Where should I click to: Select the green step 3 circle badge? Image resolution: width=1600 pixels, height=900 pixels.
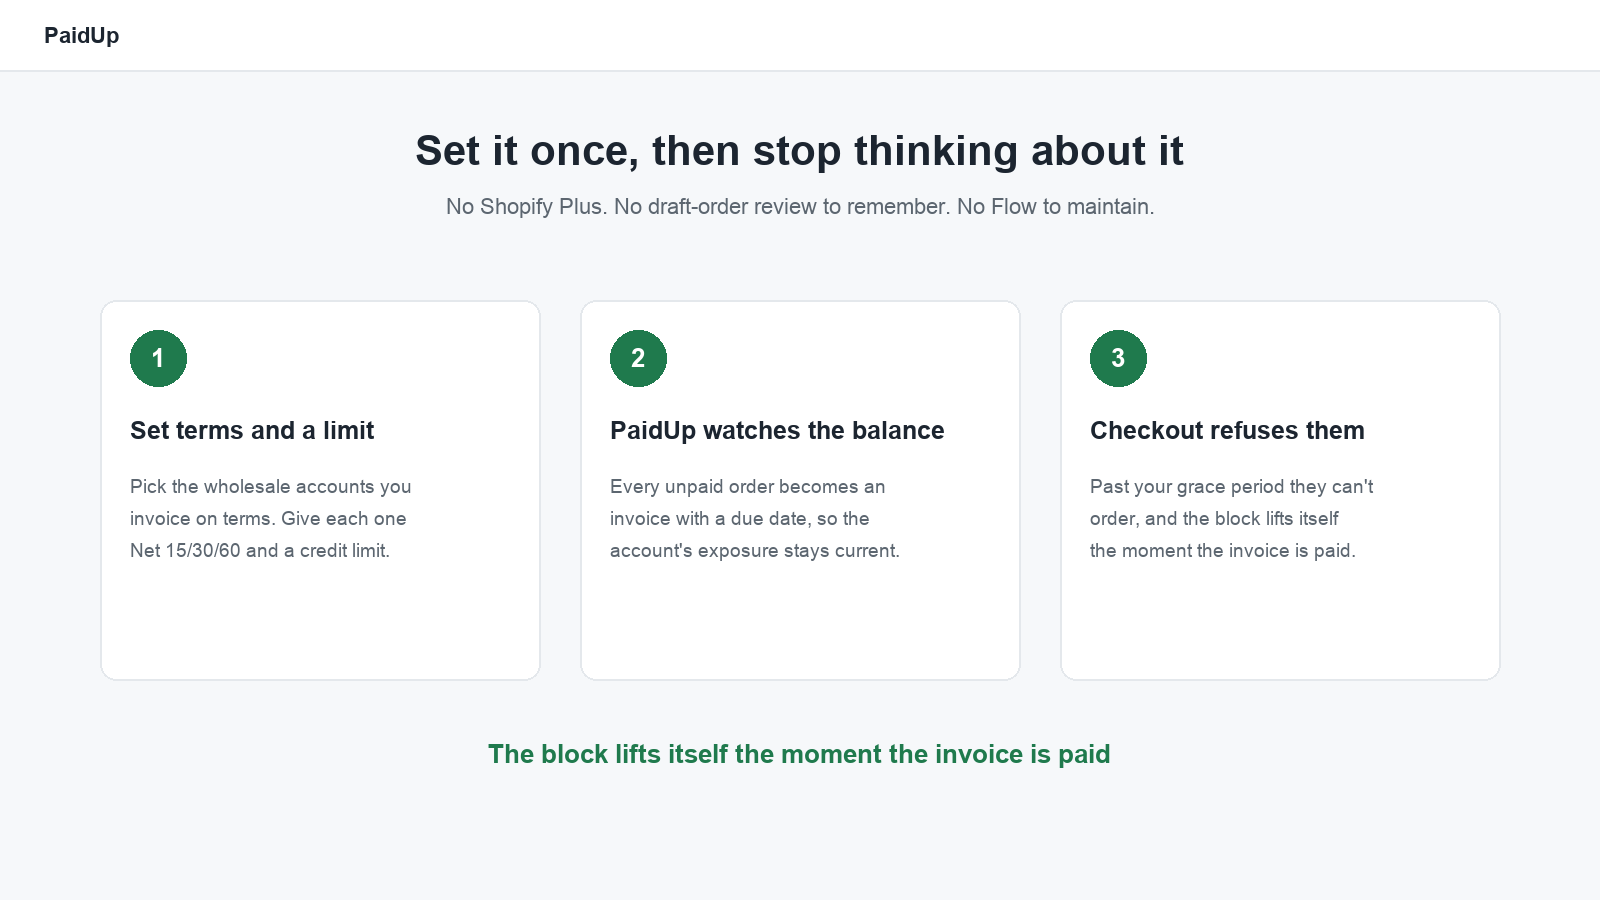pyautogui.click(x=1118, y=358)
